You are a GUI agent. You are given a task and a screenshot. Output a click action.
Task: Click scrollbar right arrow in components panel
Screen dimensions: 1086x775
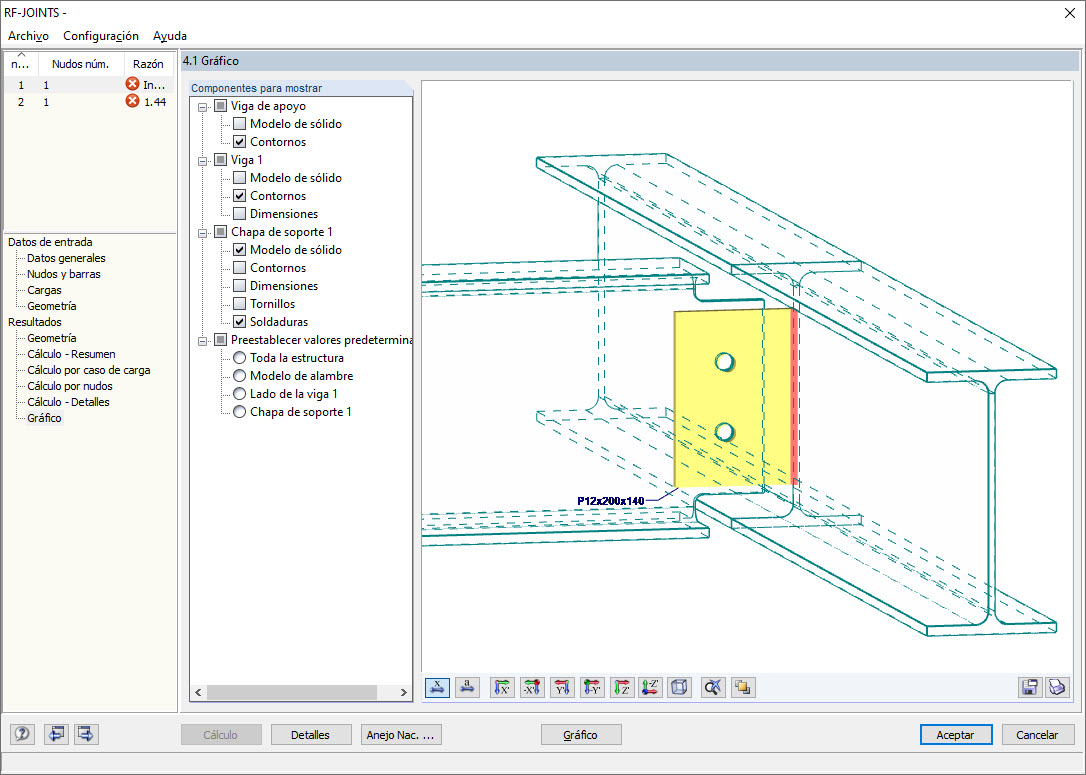click(404, 693)
